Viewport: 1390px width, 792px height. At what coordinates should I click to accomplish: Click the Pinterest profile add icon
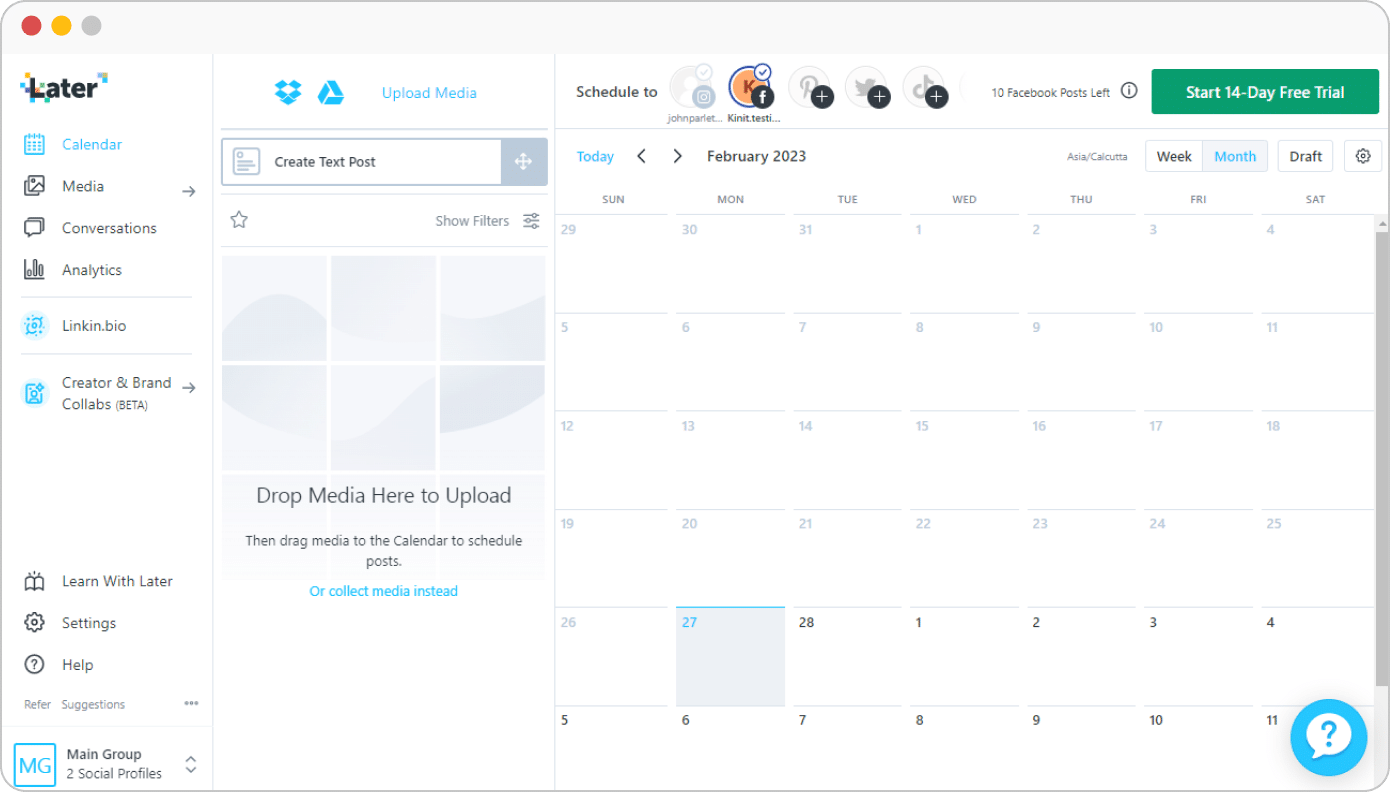[x=822, y=98]
